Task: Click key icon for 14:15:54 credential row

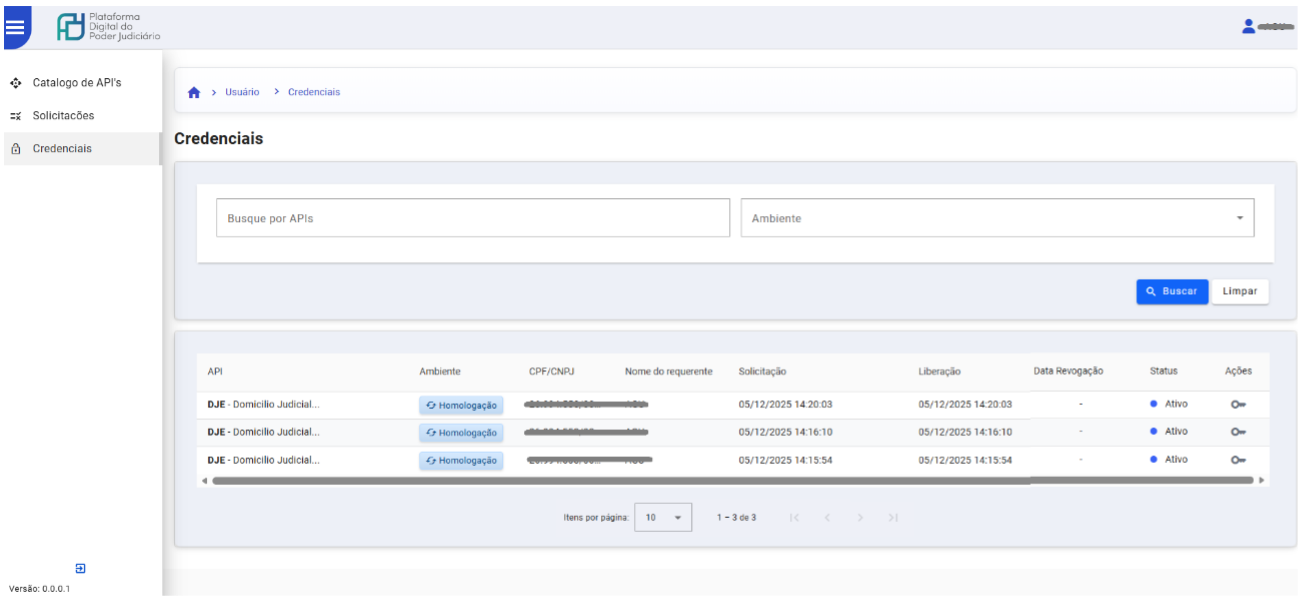Action: [1238, 460]
